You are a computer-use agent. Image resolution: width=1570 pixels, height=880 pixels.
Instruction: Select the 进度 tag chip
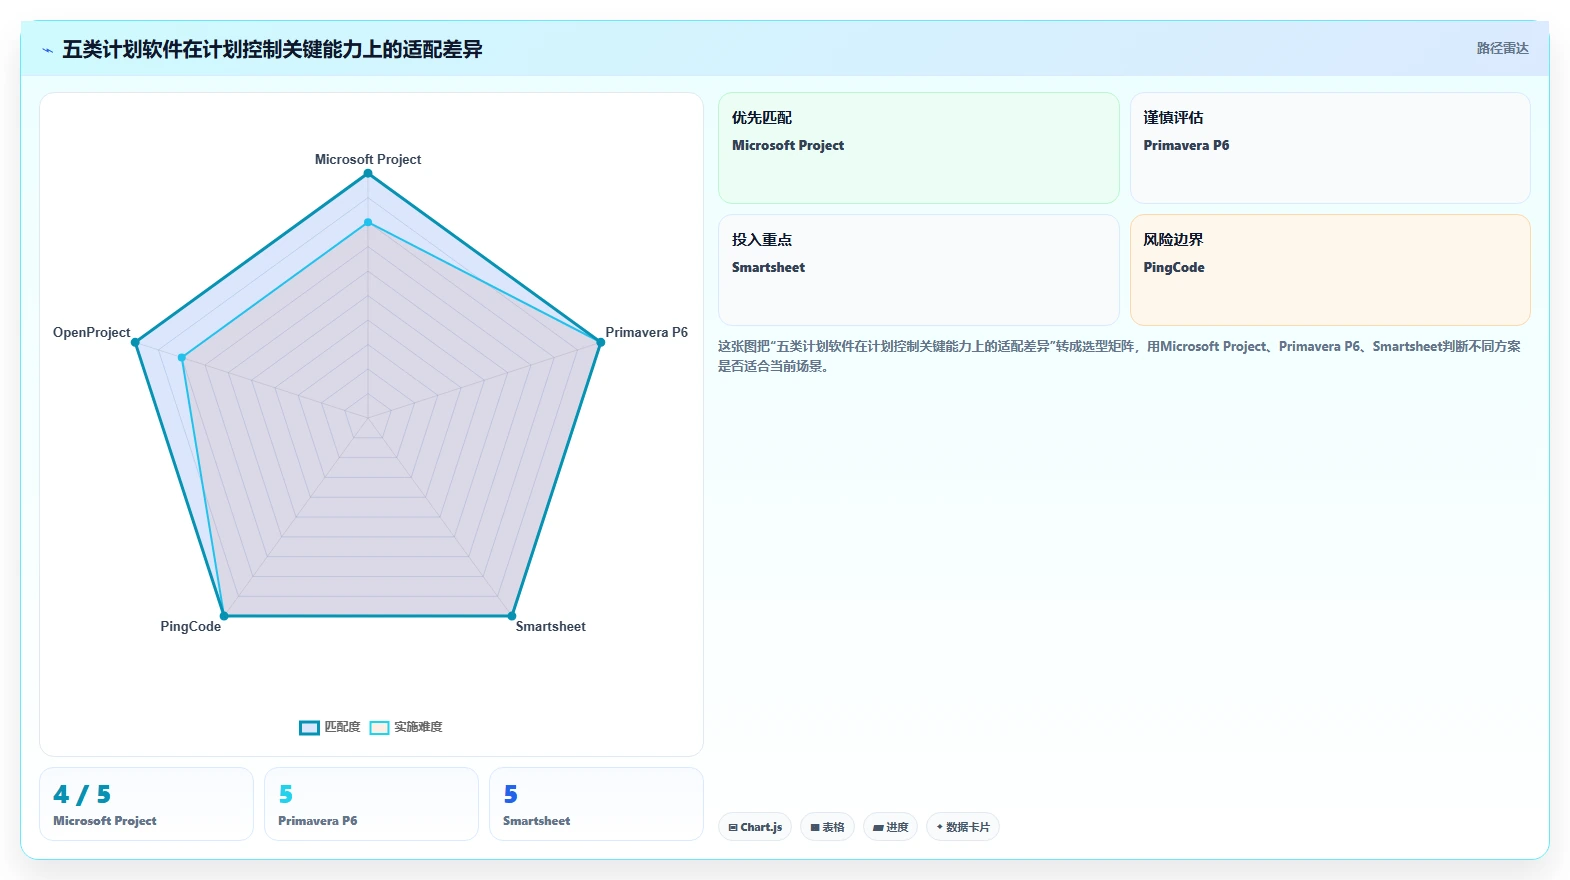click(x=890, y=827)
